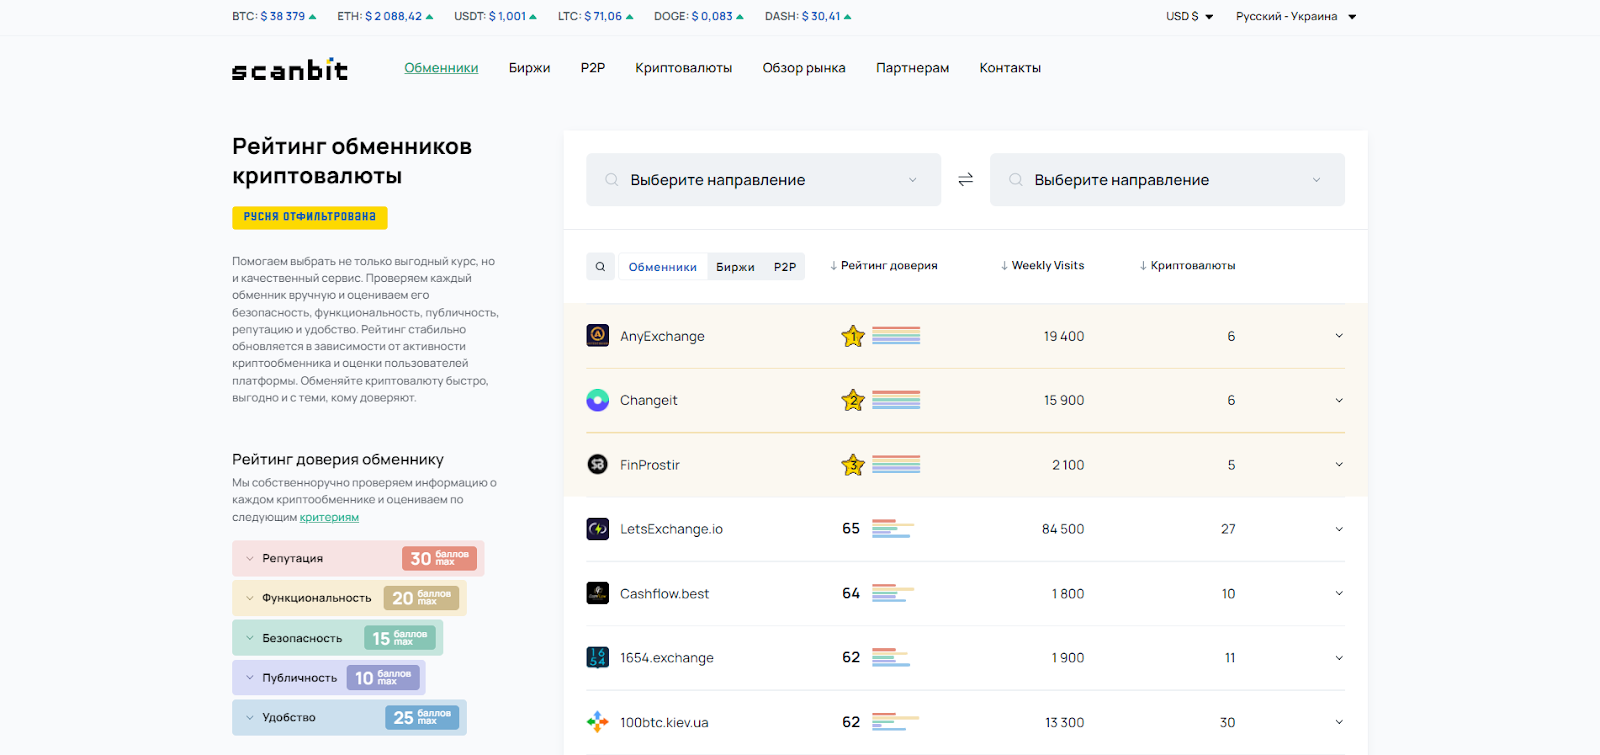Click the ETH price ticker
The image size is (1600, 755).
pos(385,17)
